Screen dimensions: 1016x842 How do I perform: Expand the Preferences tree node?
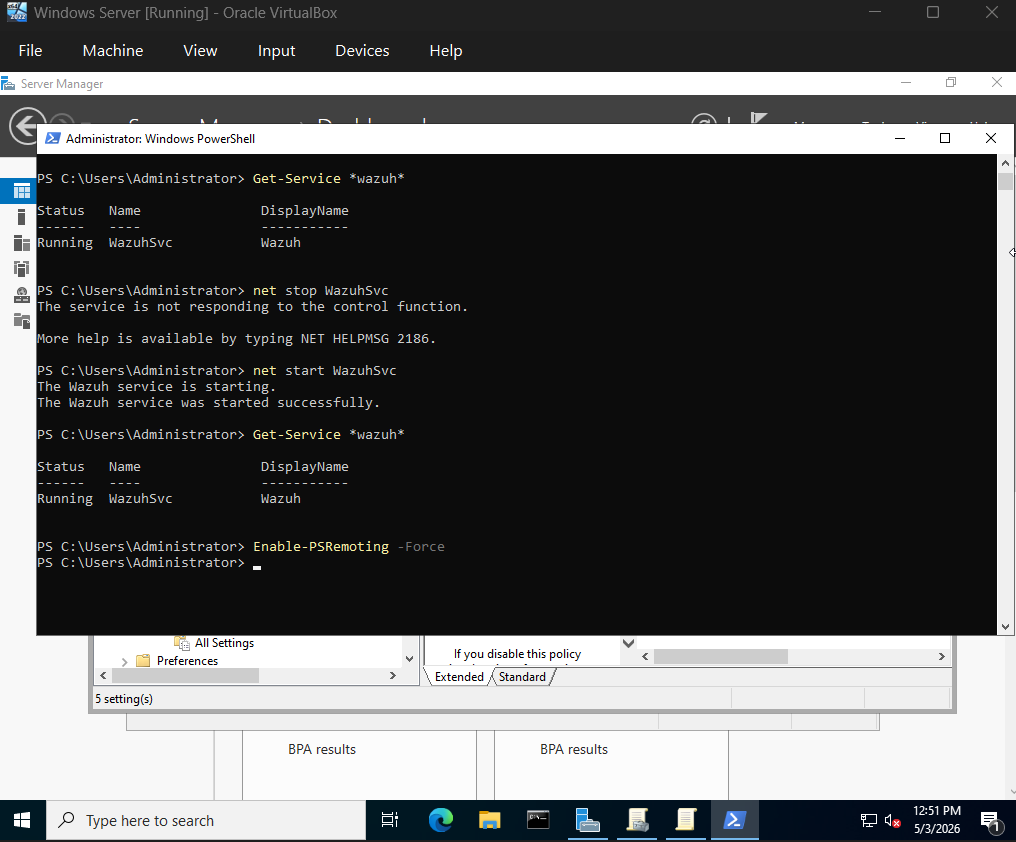[x=124, y=661]
